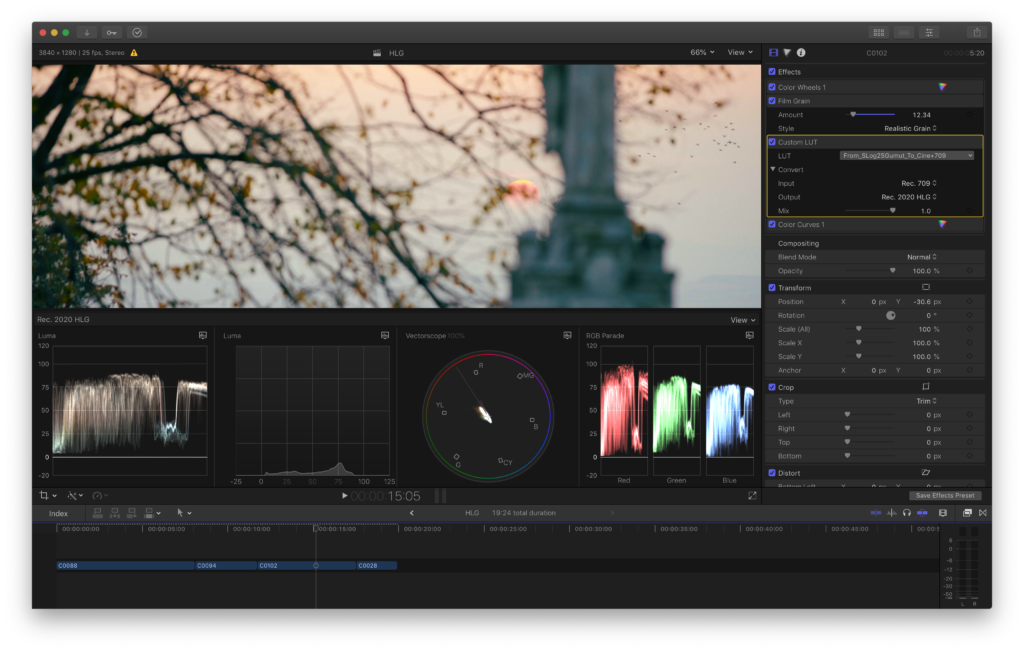This screenshot has height=651, width=1024.
Task: Click the append clip icon
Action: click(x=132, y=513)
